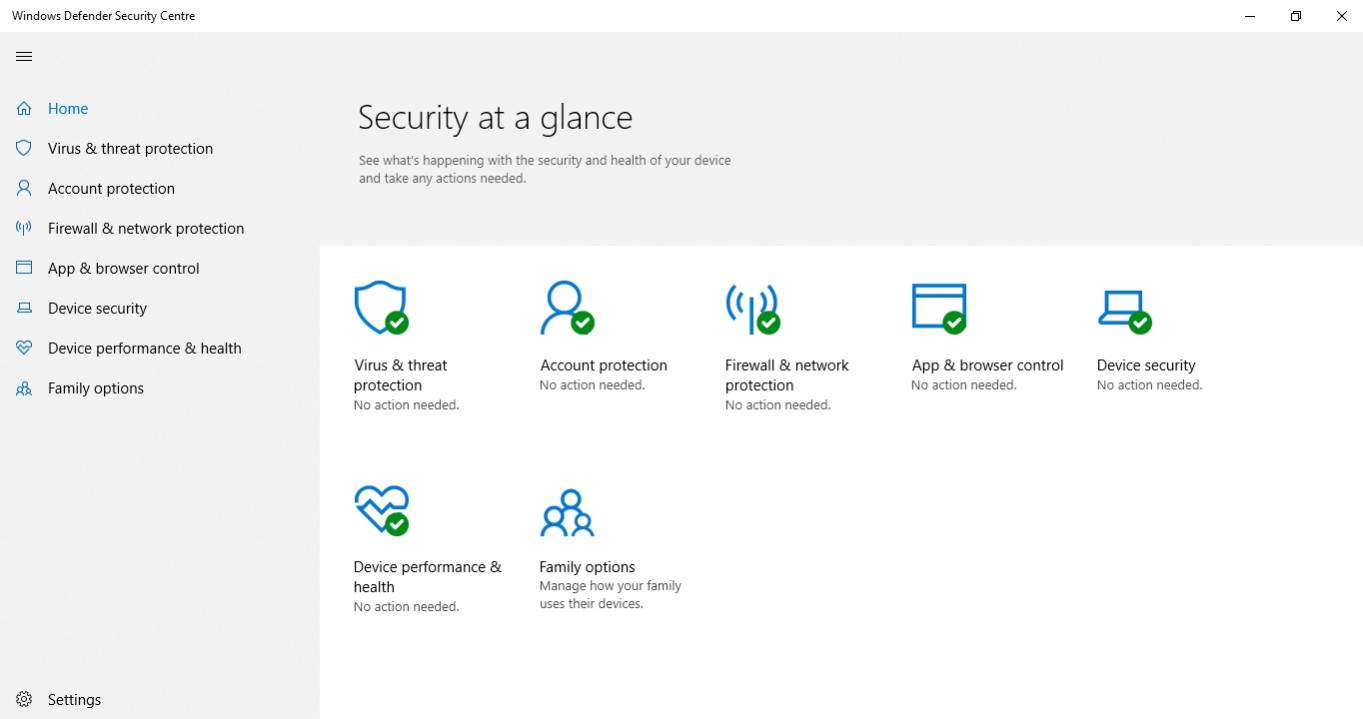
Task: Click the Settings gear icon in sidebar
Action: point(24,699)
